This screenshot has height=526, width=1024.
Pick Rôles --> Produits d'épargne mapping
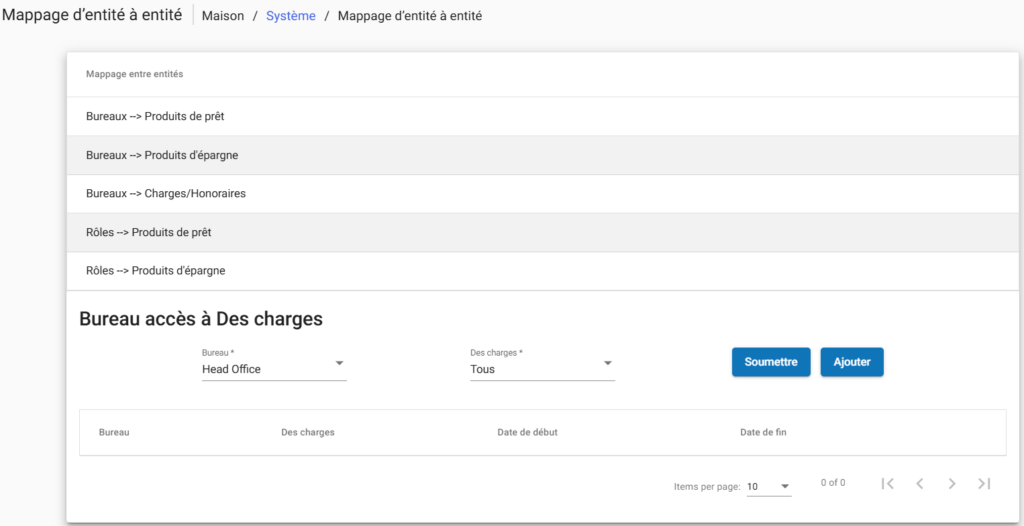(156, 271)
